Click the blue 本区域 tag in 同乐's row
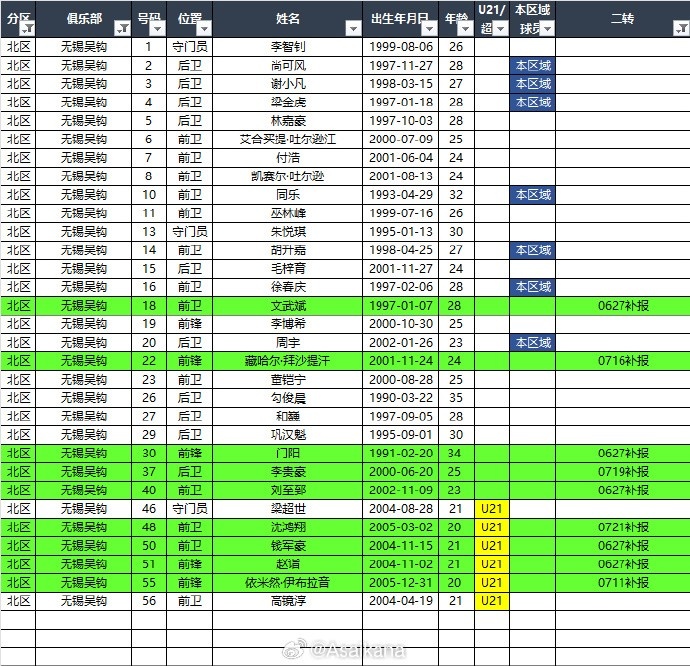Screen dimensions: 690x666 coord(533,195)
